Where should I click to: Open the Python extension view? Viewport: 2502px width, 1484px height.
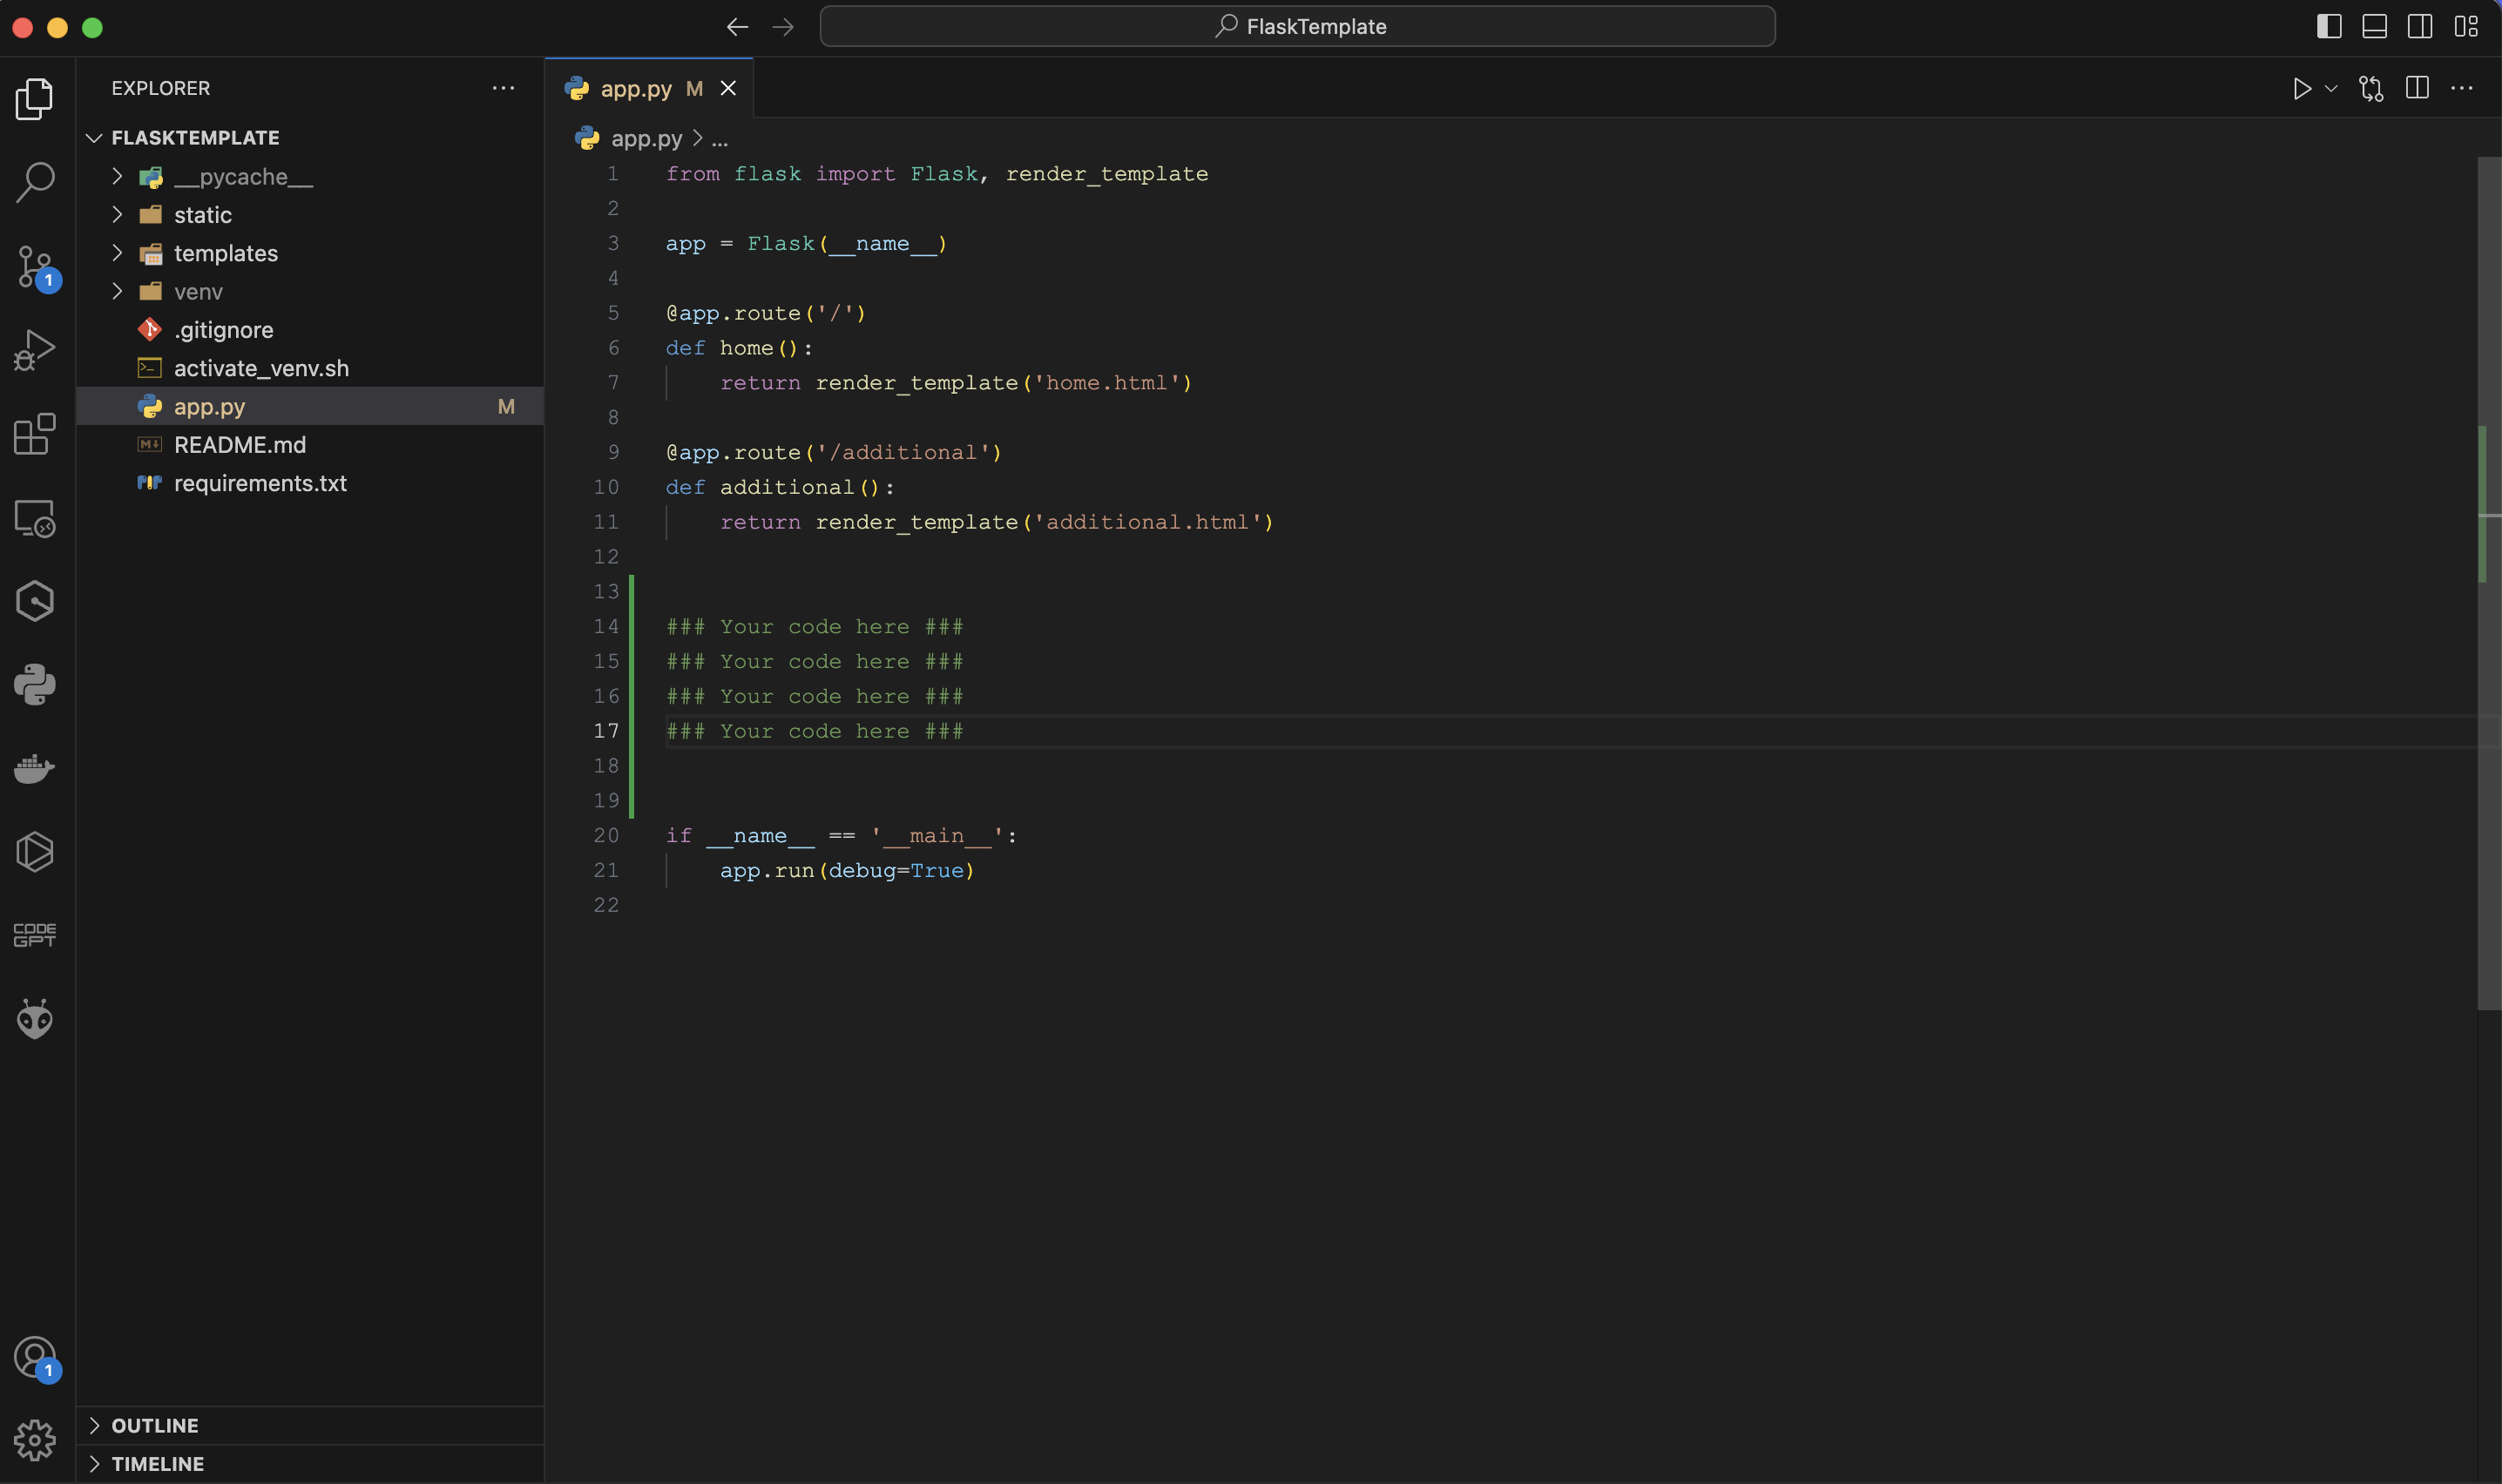(35, 685)
